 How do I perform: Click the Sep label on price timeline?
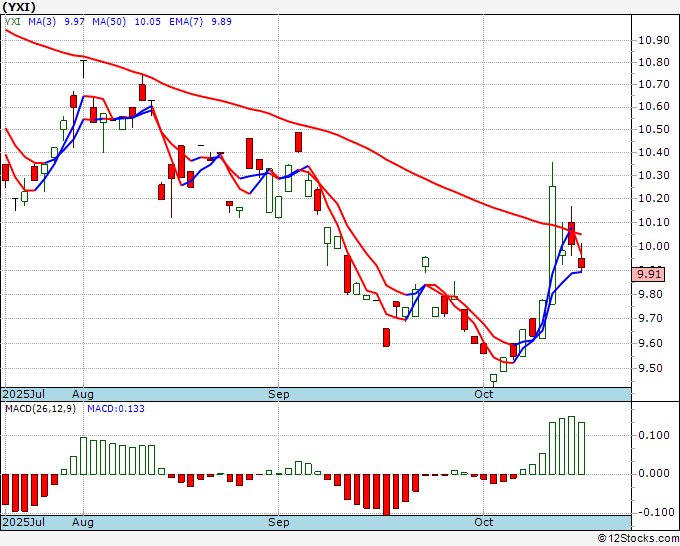pyautogui.click(x=278, y=394)
